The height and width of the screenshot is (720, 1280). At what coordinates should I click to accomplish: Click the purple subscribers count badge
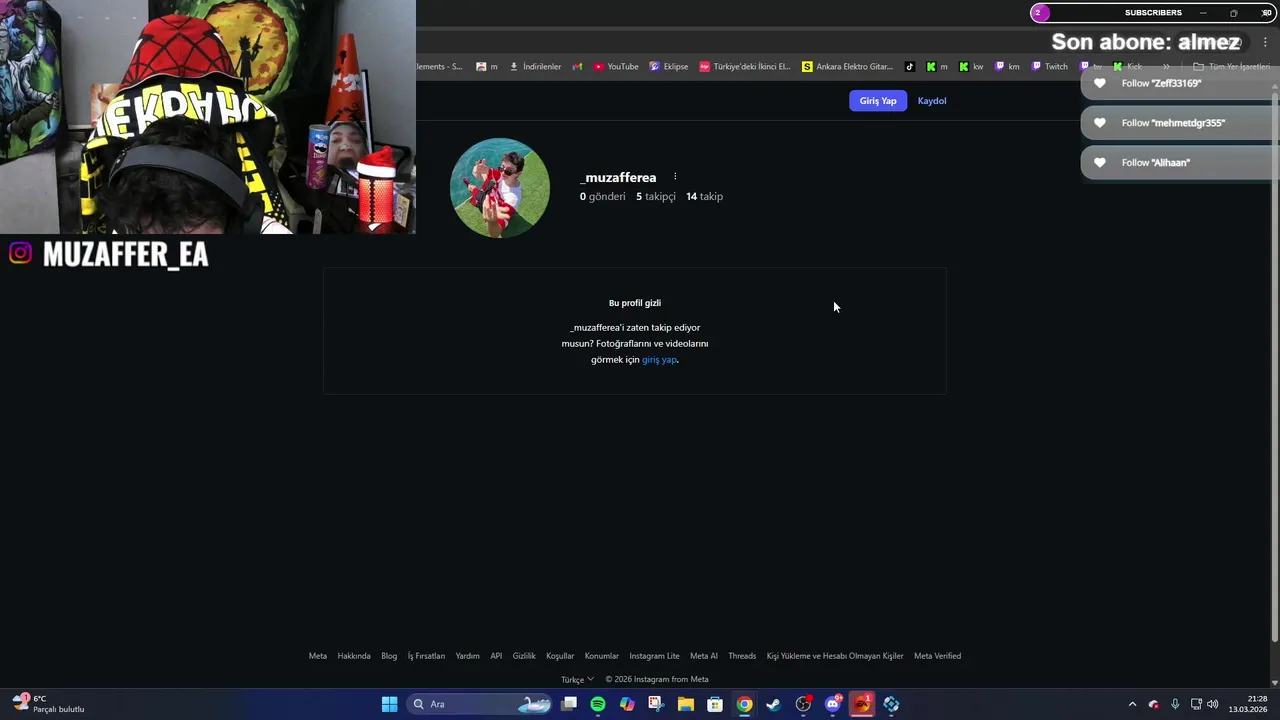(x=1040, y=13)
